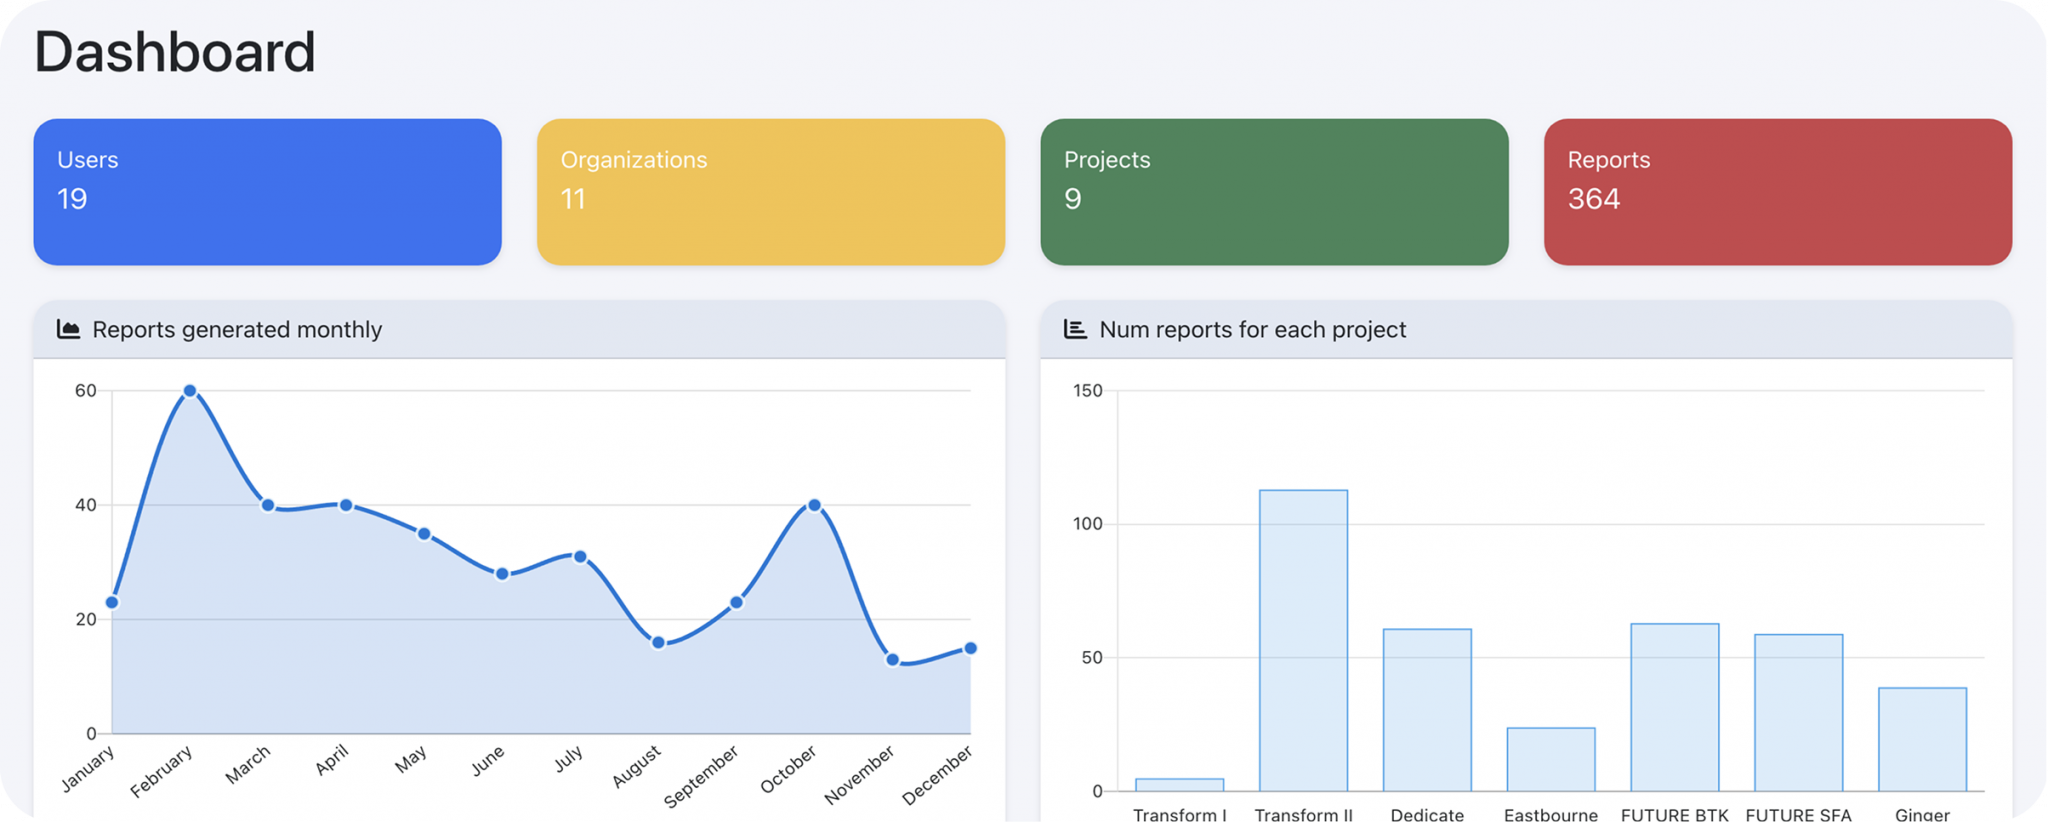Click the 'Num reports for each project' title
2048x822 pixels.
click(x=1252, y=329)
